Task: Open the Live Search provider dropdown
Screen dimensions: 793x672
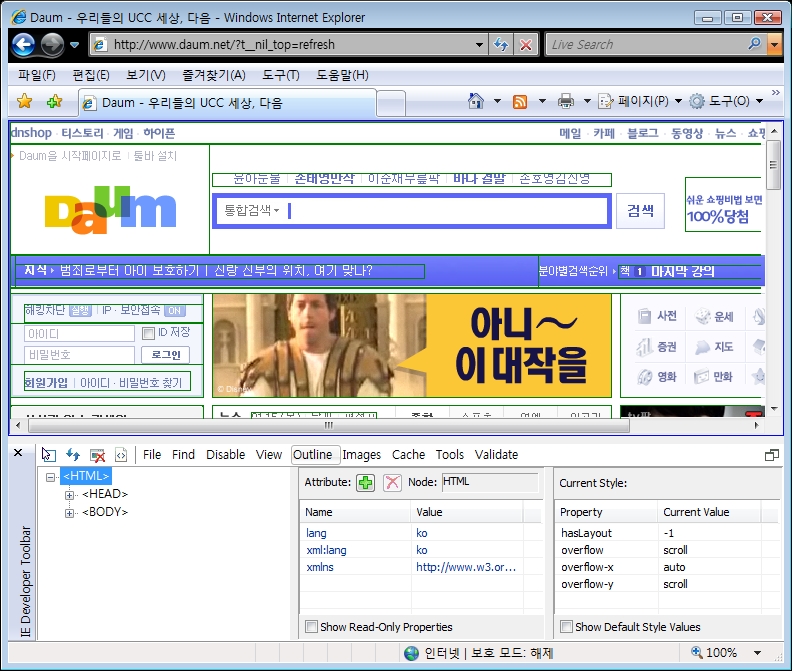Action: (774, 44)
